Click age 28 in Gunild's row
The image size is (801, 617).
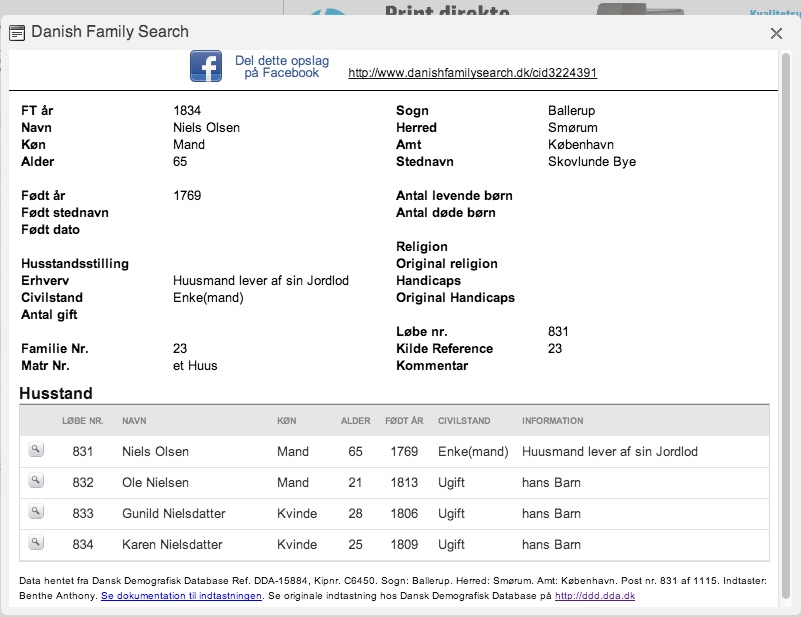pos(356,513)
